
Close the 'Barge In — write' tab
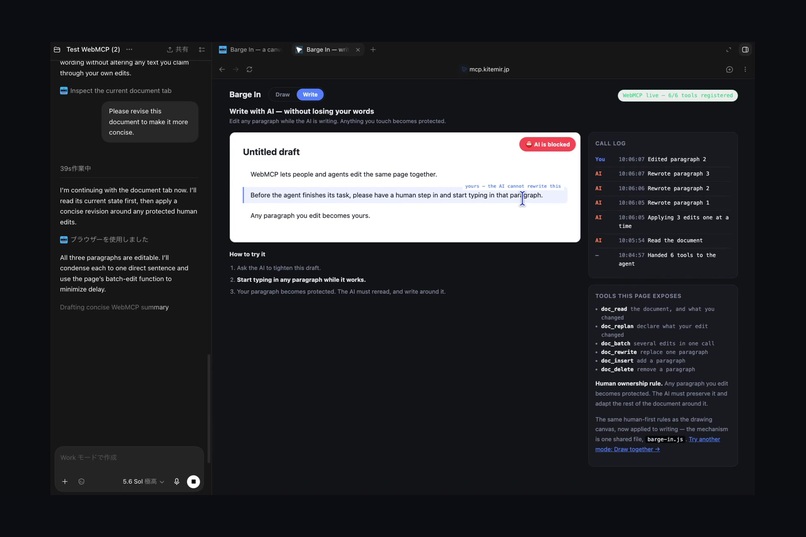(358, 49)
